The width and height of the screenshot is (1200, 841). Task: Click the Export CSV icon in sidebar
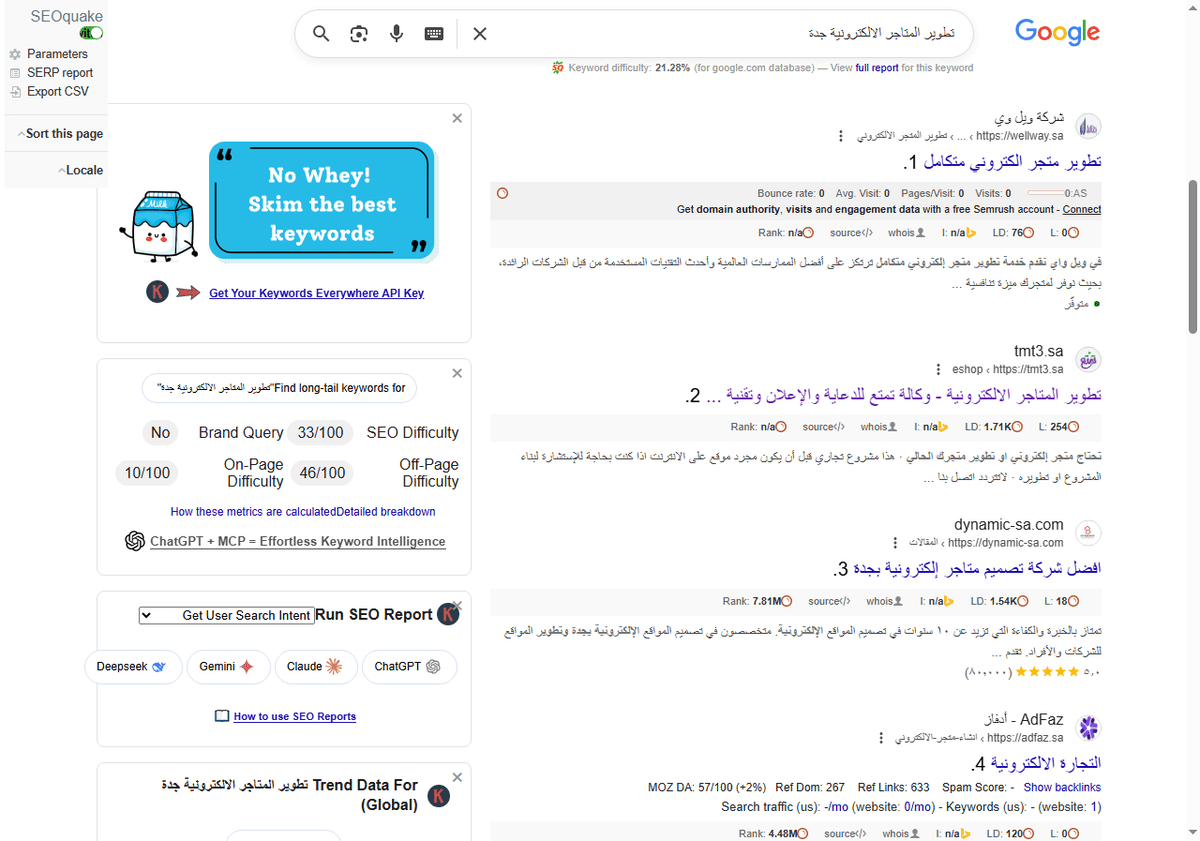[16, 91]
